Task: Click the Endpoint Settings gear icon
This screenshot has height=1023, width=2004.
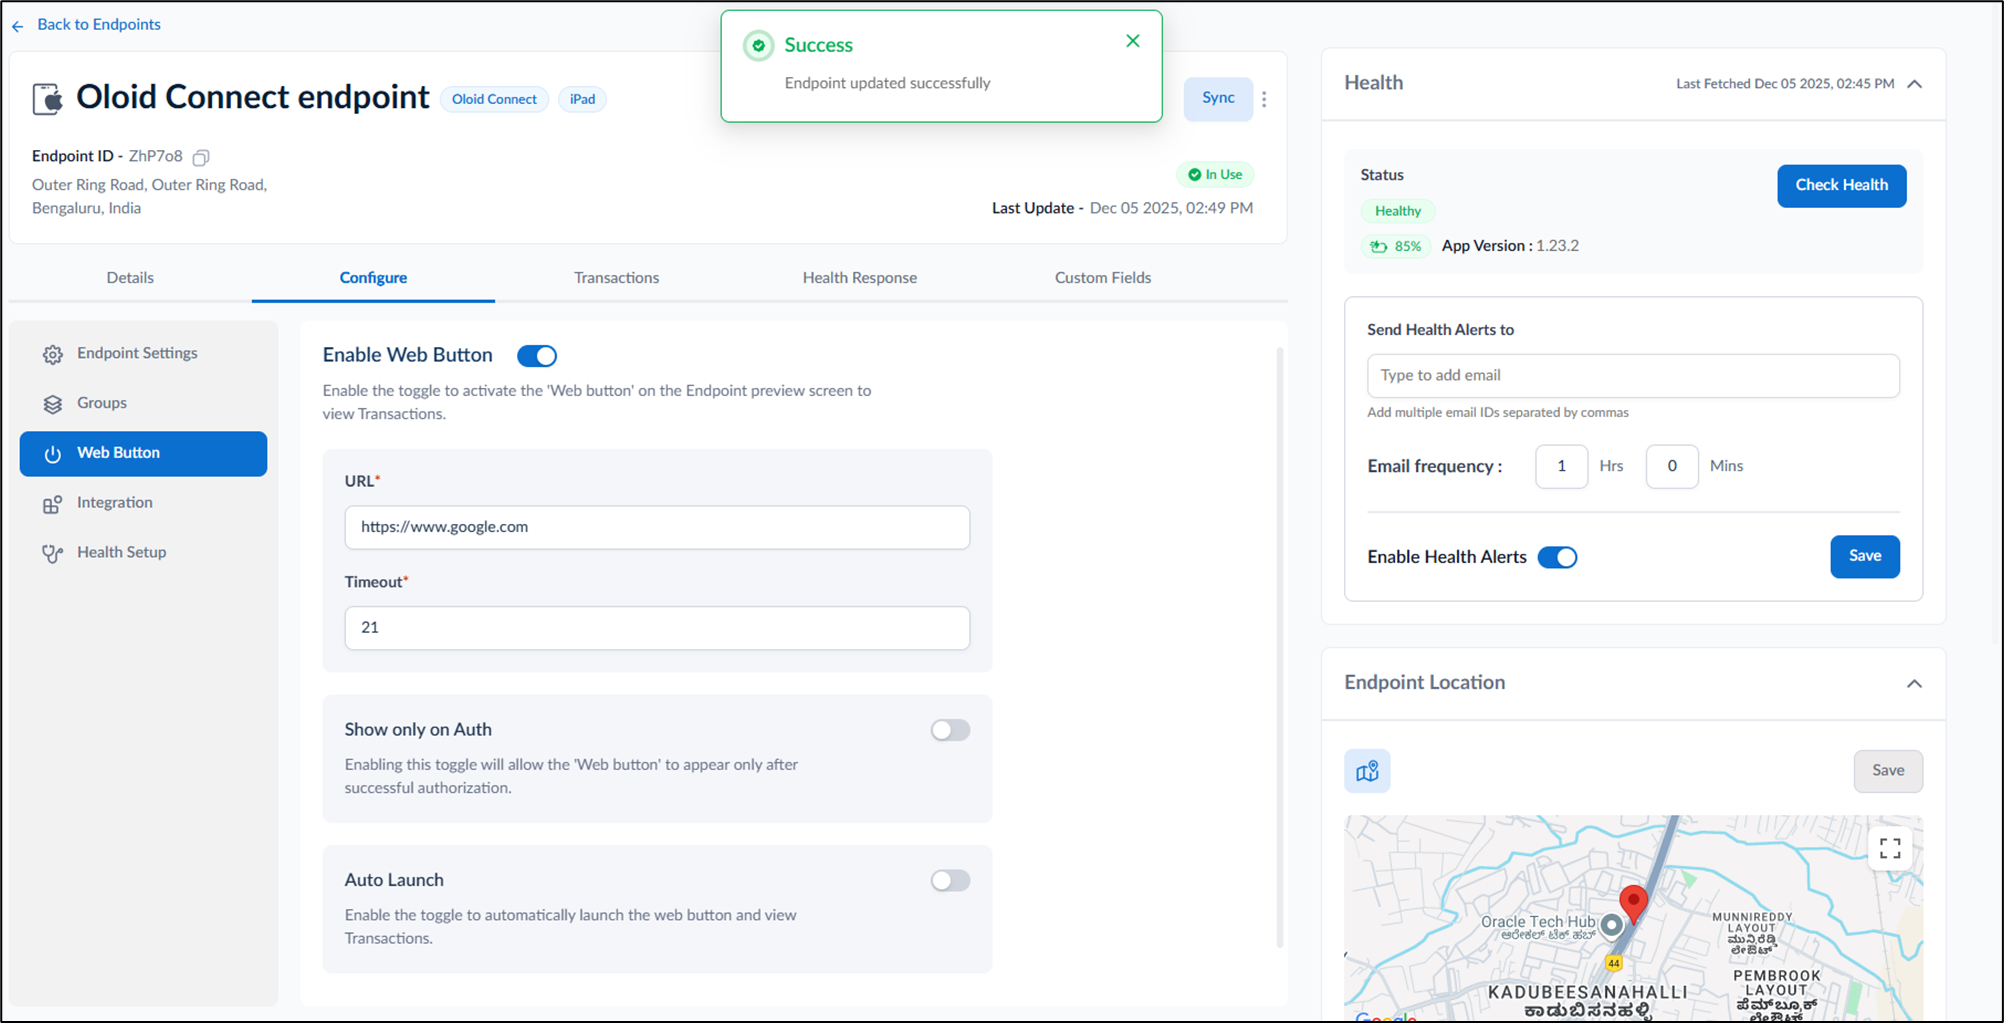Action: coord(53,354)
